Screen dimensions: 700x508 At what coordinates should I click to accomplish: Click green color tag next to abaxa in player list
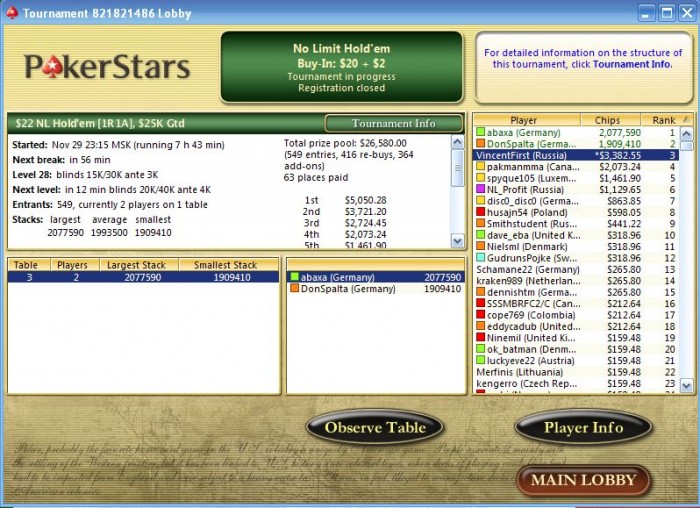pos(481,132)
